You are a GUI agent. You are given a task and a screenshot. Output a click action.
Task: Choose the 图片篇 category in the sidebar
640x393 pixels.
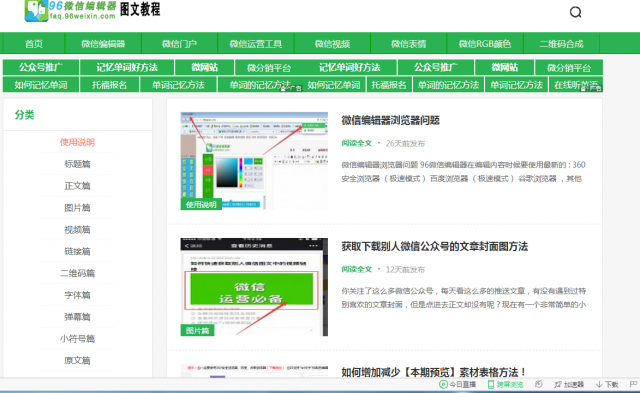[77, 208]
